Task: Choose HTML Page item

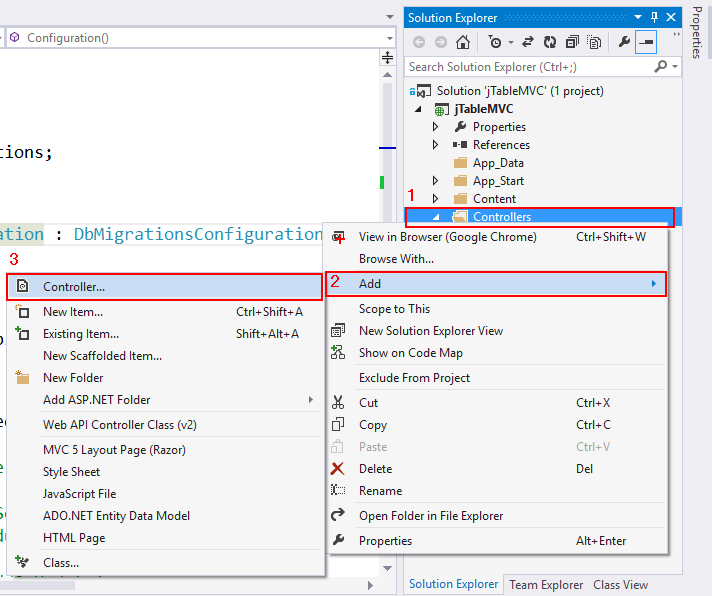Action: click(x=164, y=538)
